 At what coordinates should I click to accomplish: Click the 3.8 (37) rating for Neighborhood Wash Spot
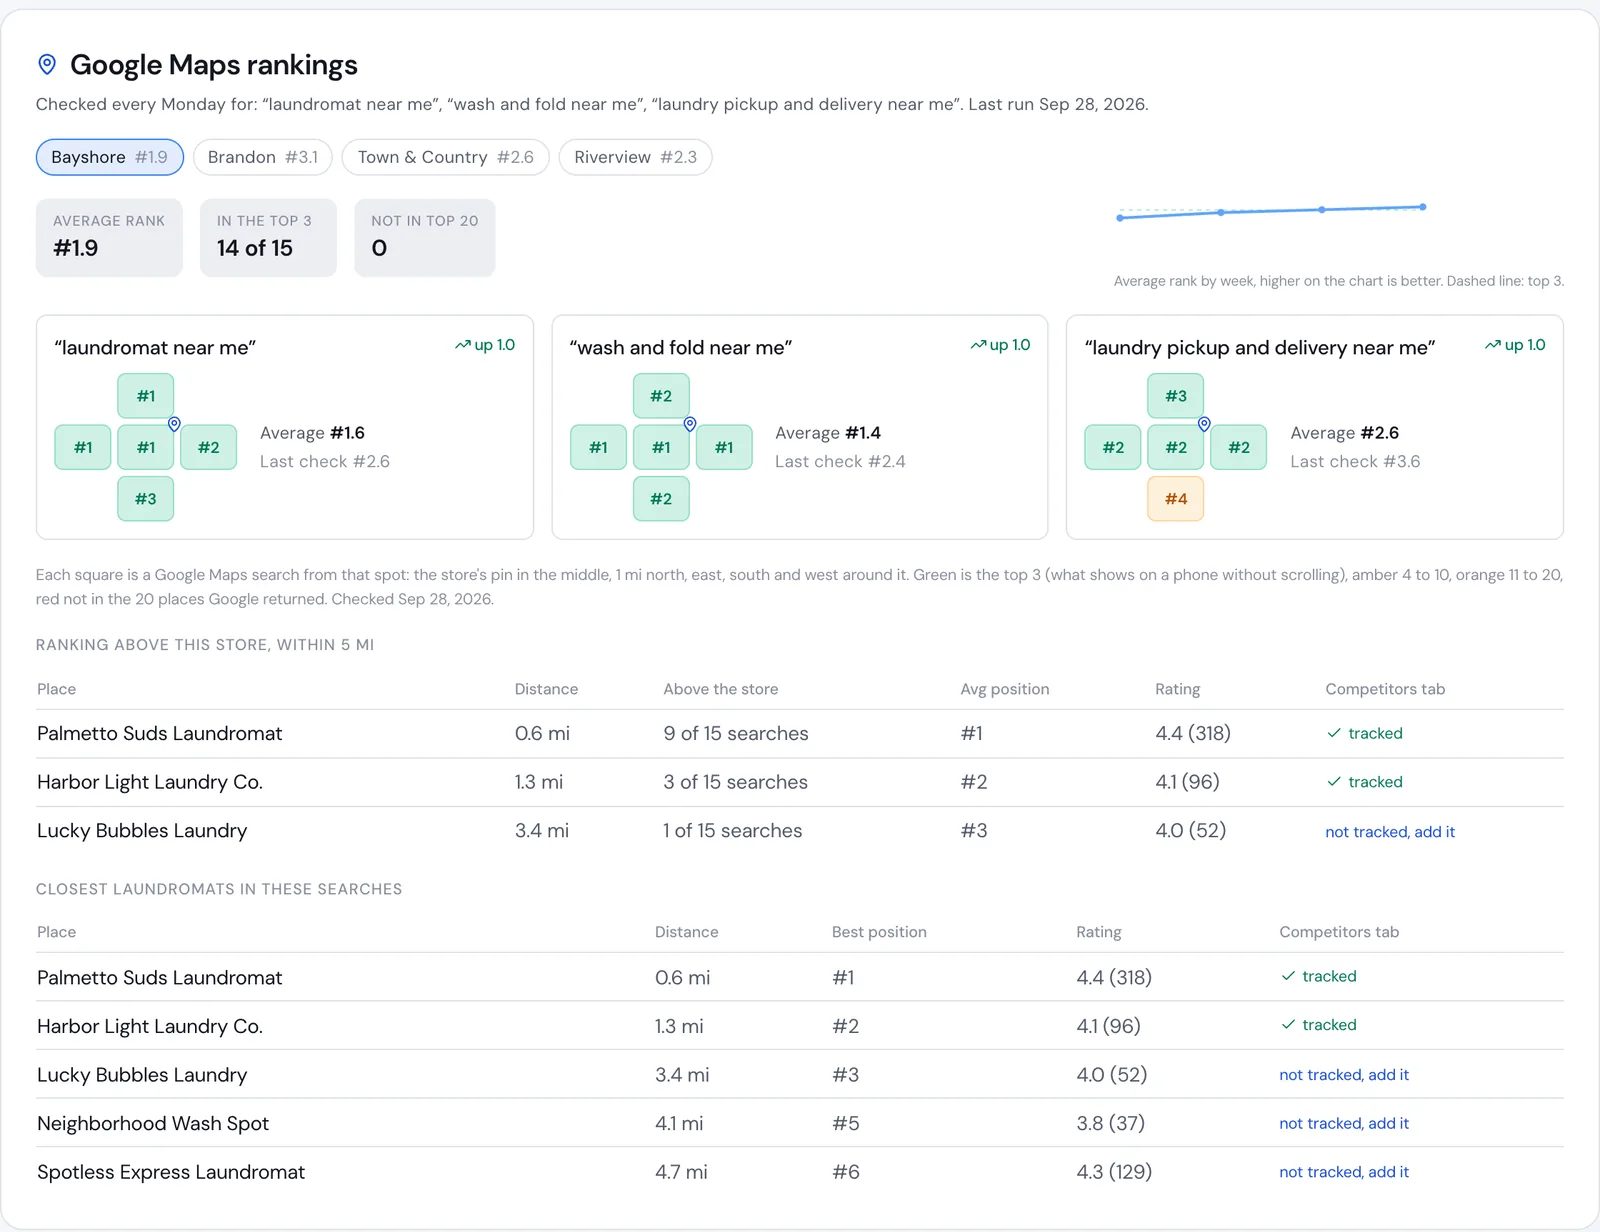pyautogui.click(x=1110, y=1124)
